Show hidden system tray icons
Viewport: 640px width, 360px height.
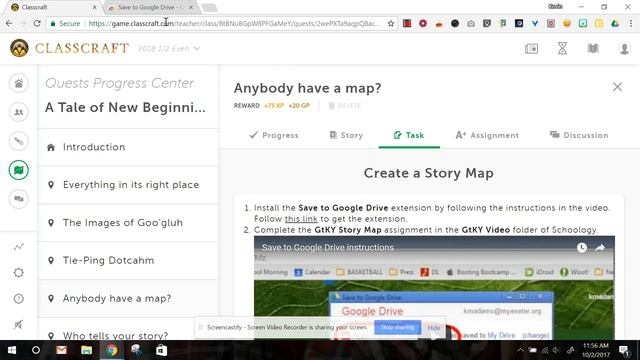coord(520,350)
